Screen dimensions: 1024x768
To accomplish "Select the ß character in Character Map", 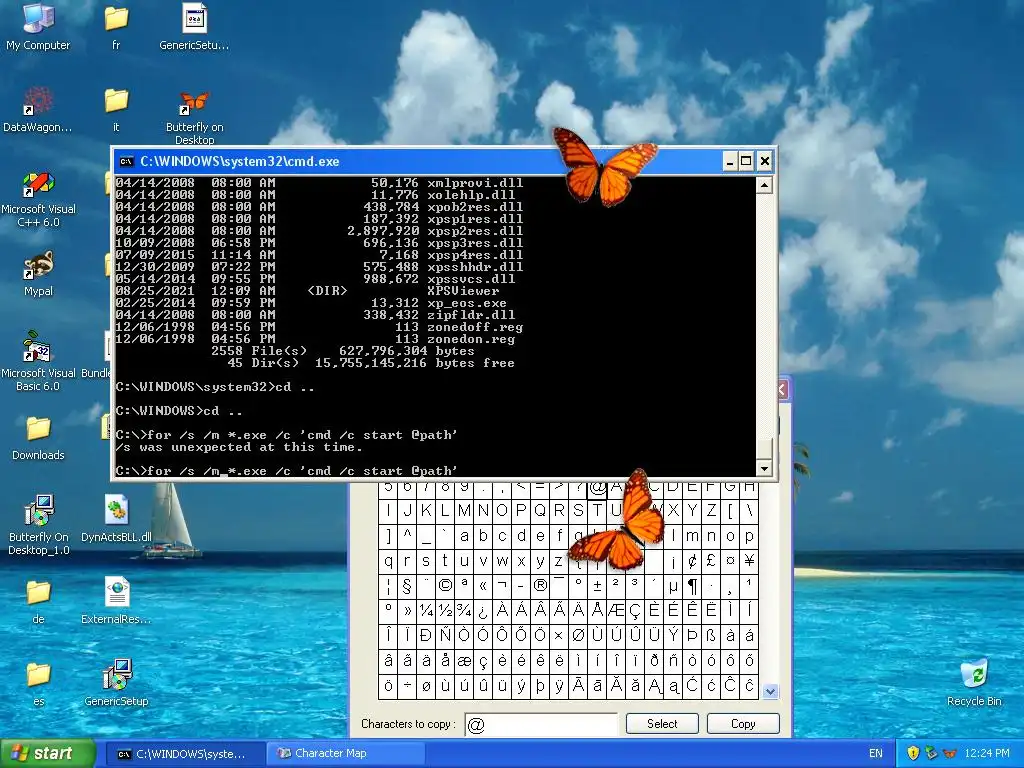I will (x=711, y=635).
